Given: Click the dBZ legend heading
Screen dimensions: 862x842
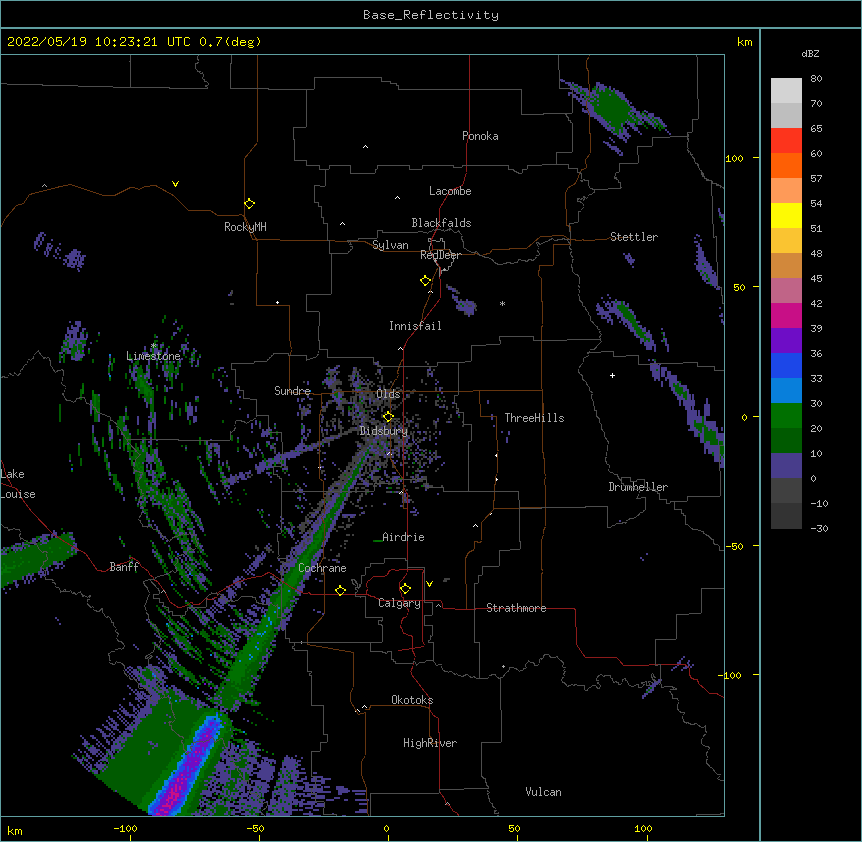Looking at the screenshot, I should (810, 53).
